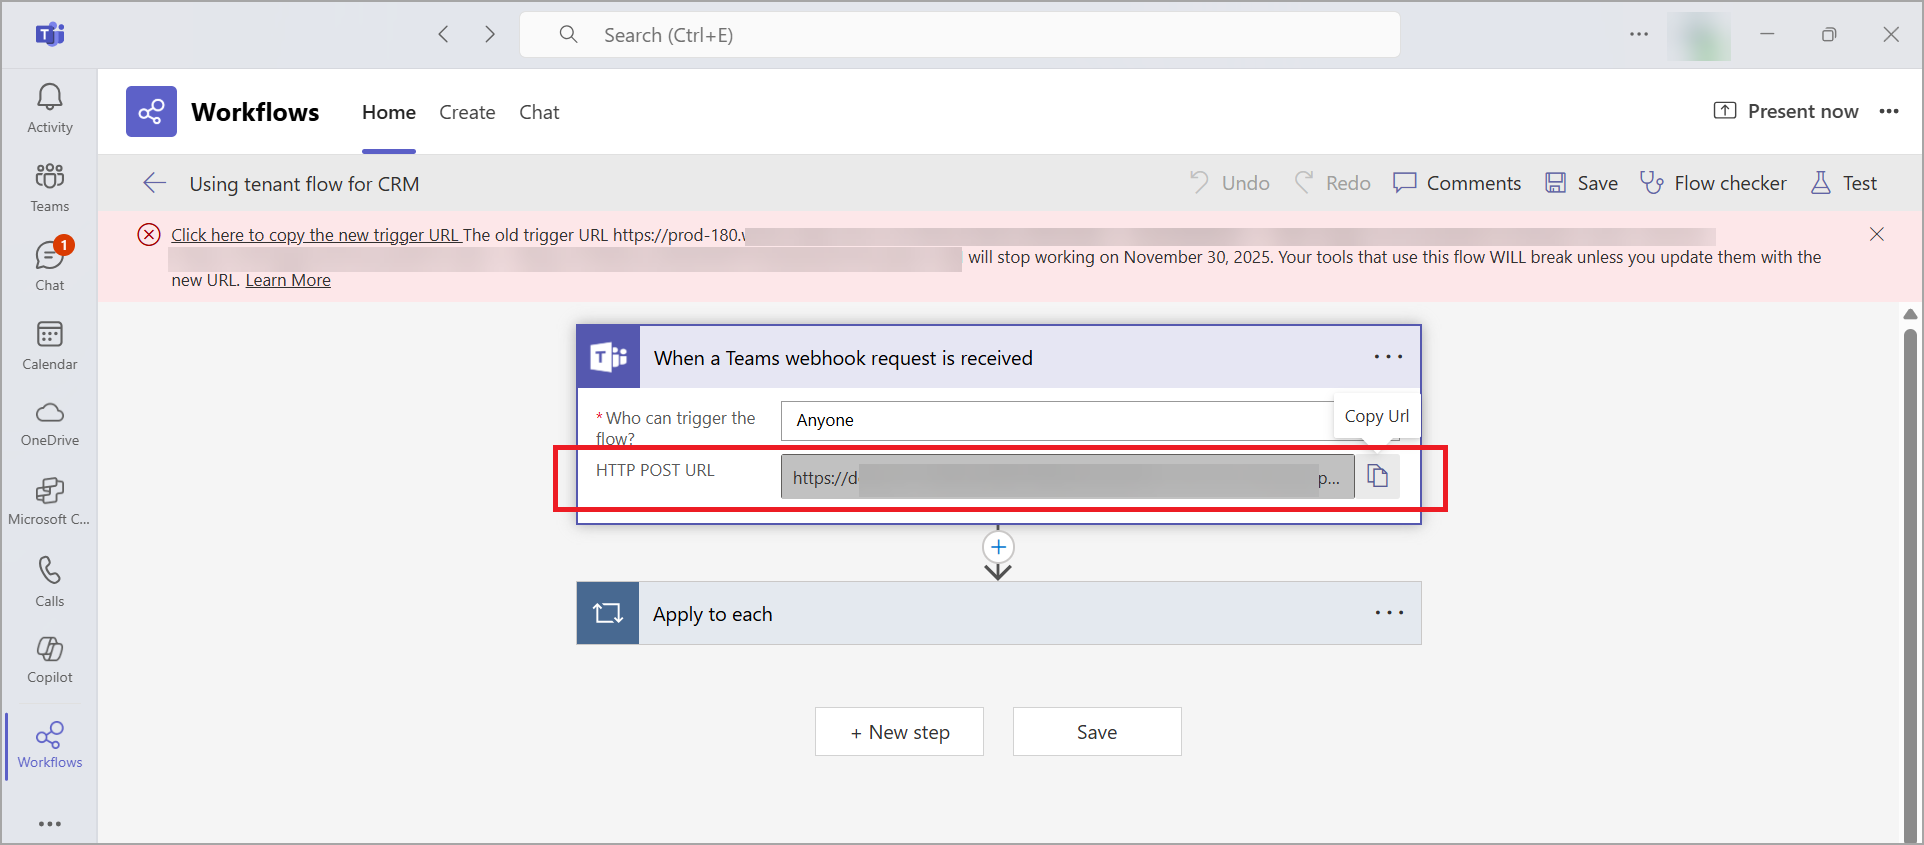Collapse the Teams webhook trigger card header
Viewport: 1924px width, 845px height.
[1000, 357]
